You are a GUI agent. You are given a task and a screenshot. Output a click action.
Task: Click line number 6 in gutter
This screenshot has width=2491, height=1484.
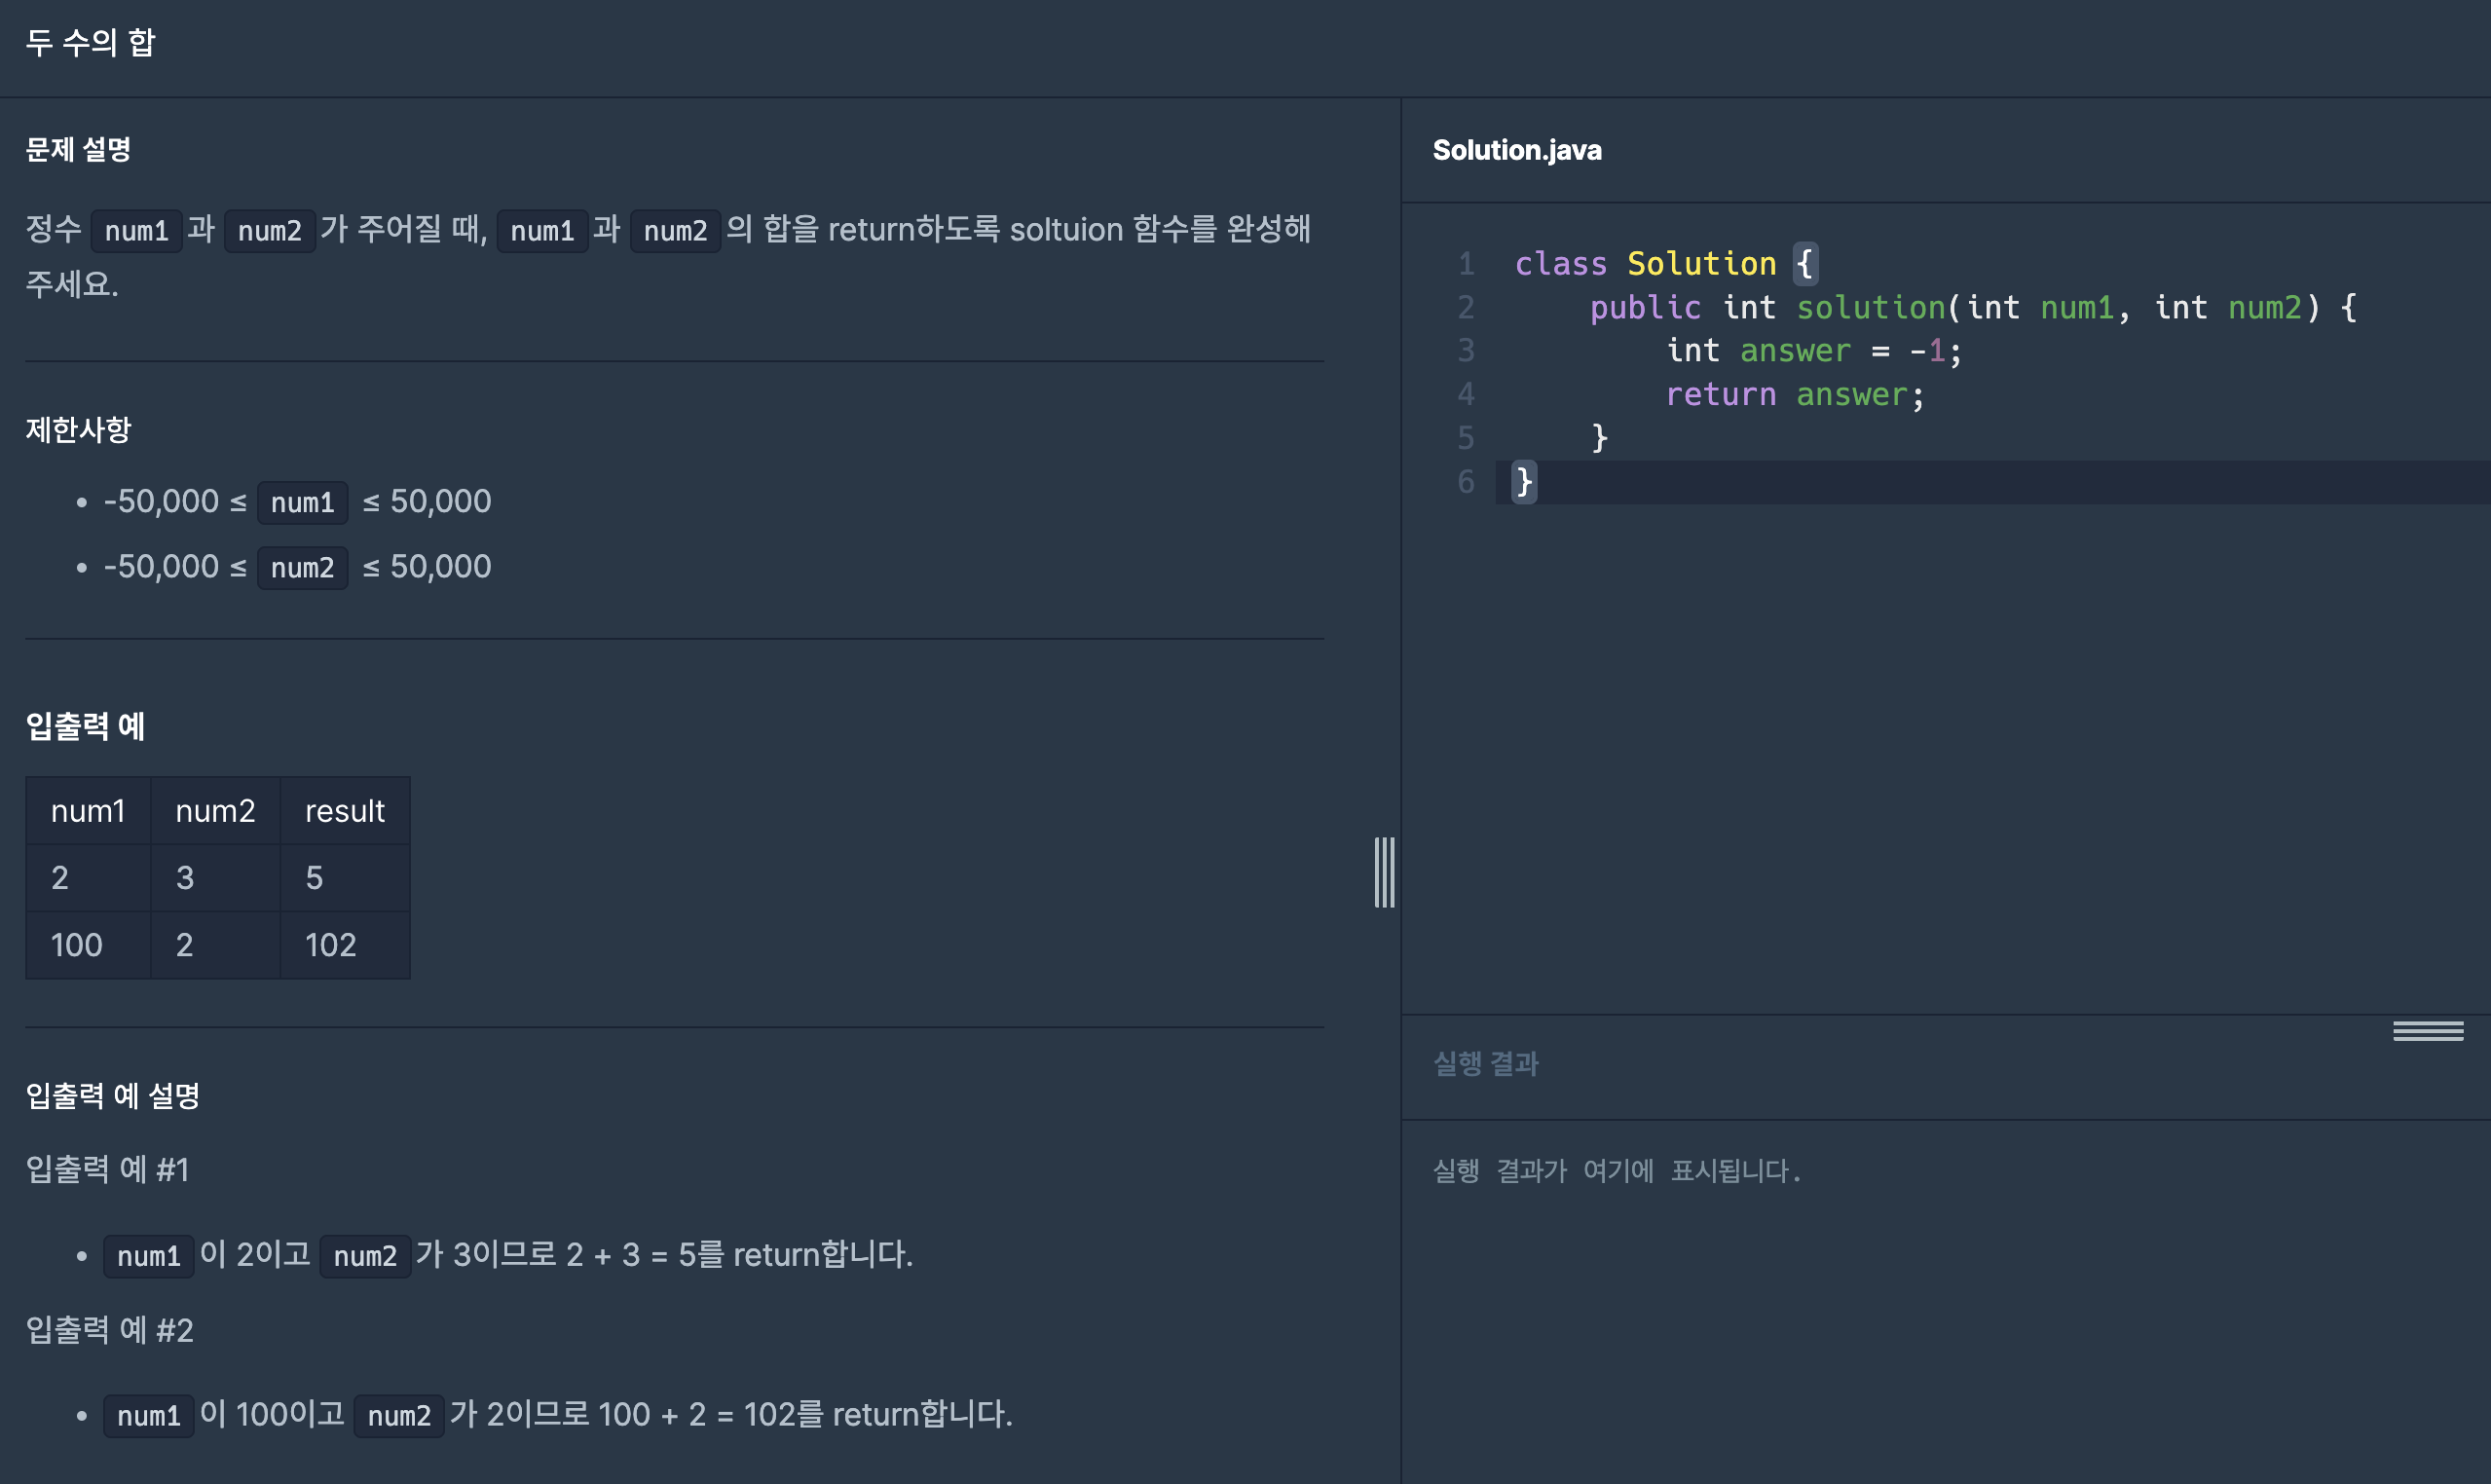pos(1465,482)
